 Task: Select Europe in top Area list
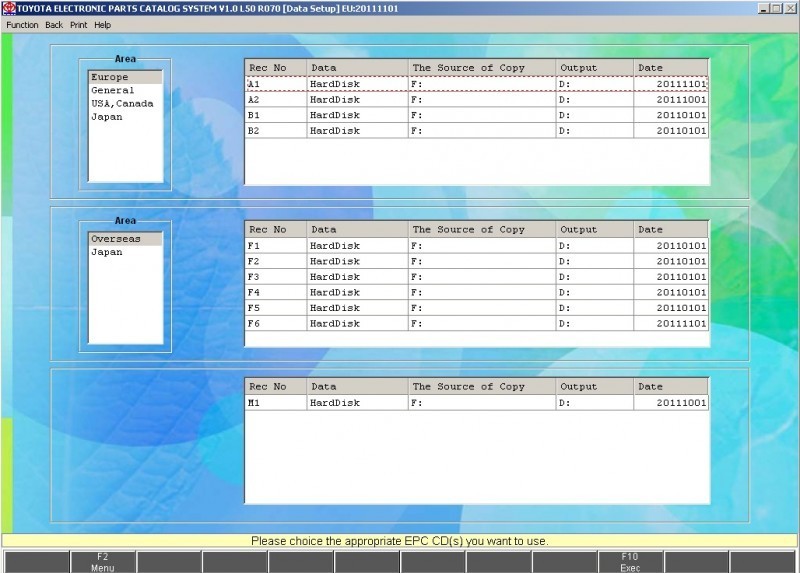[125, 77]
